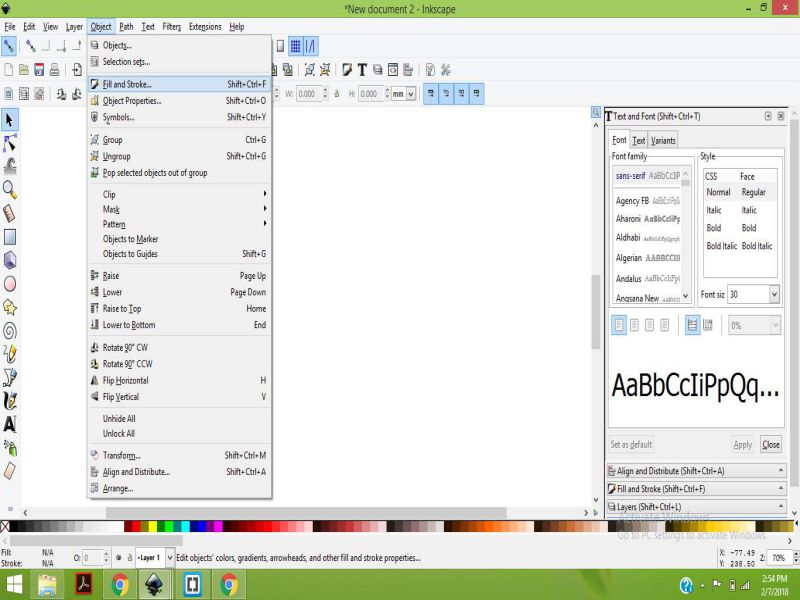Select Bold Italic in Style list
This screenshot has height=600, width=800.
pyautogui.click(x=739, y=246)
